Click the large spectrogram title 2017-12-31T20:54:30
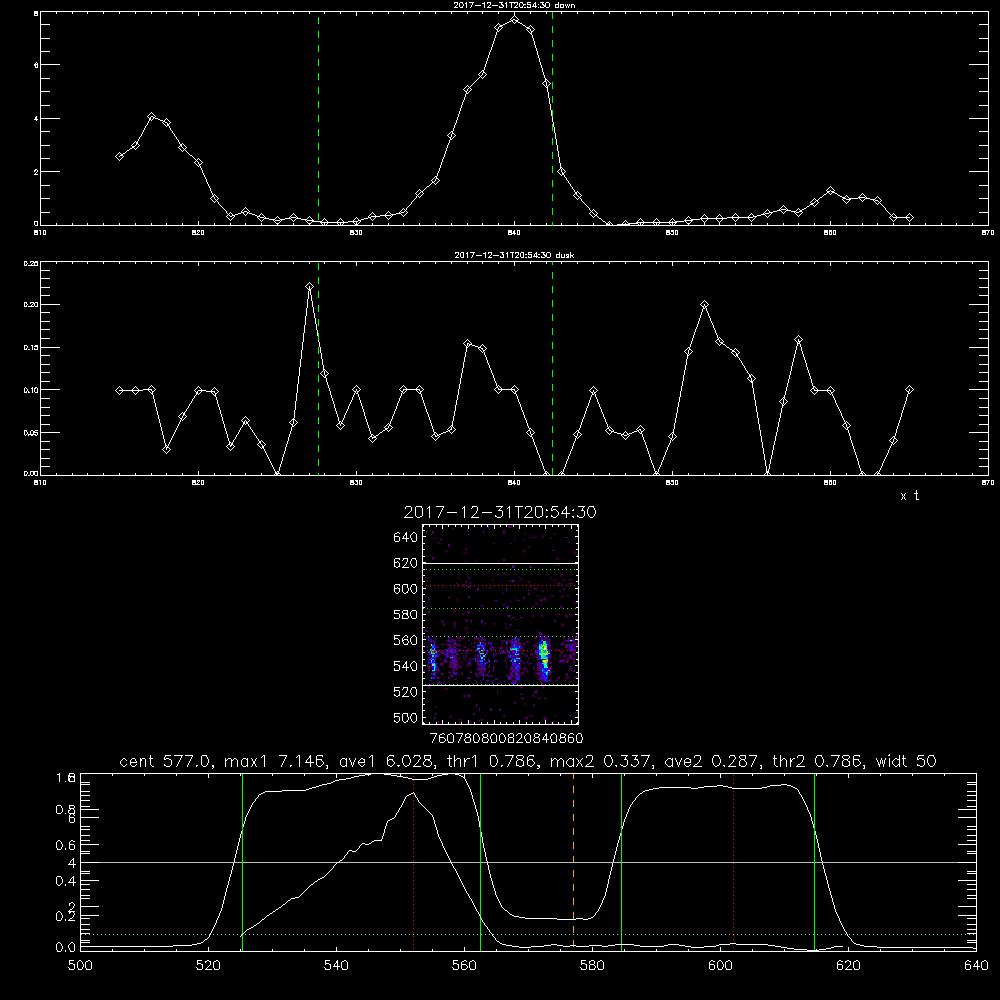The width and height of the screenshot is (1000, 1000). pyautogui.click(x=500, y=512)
